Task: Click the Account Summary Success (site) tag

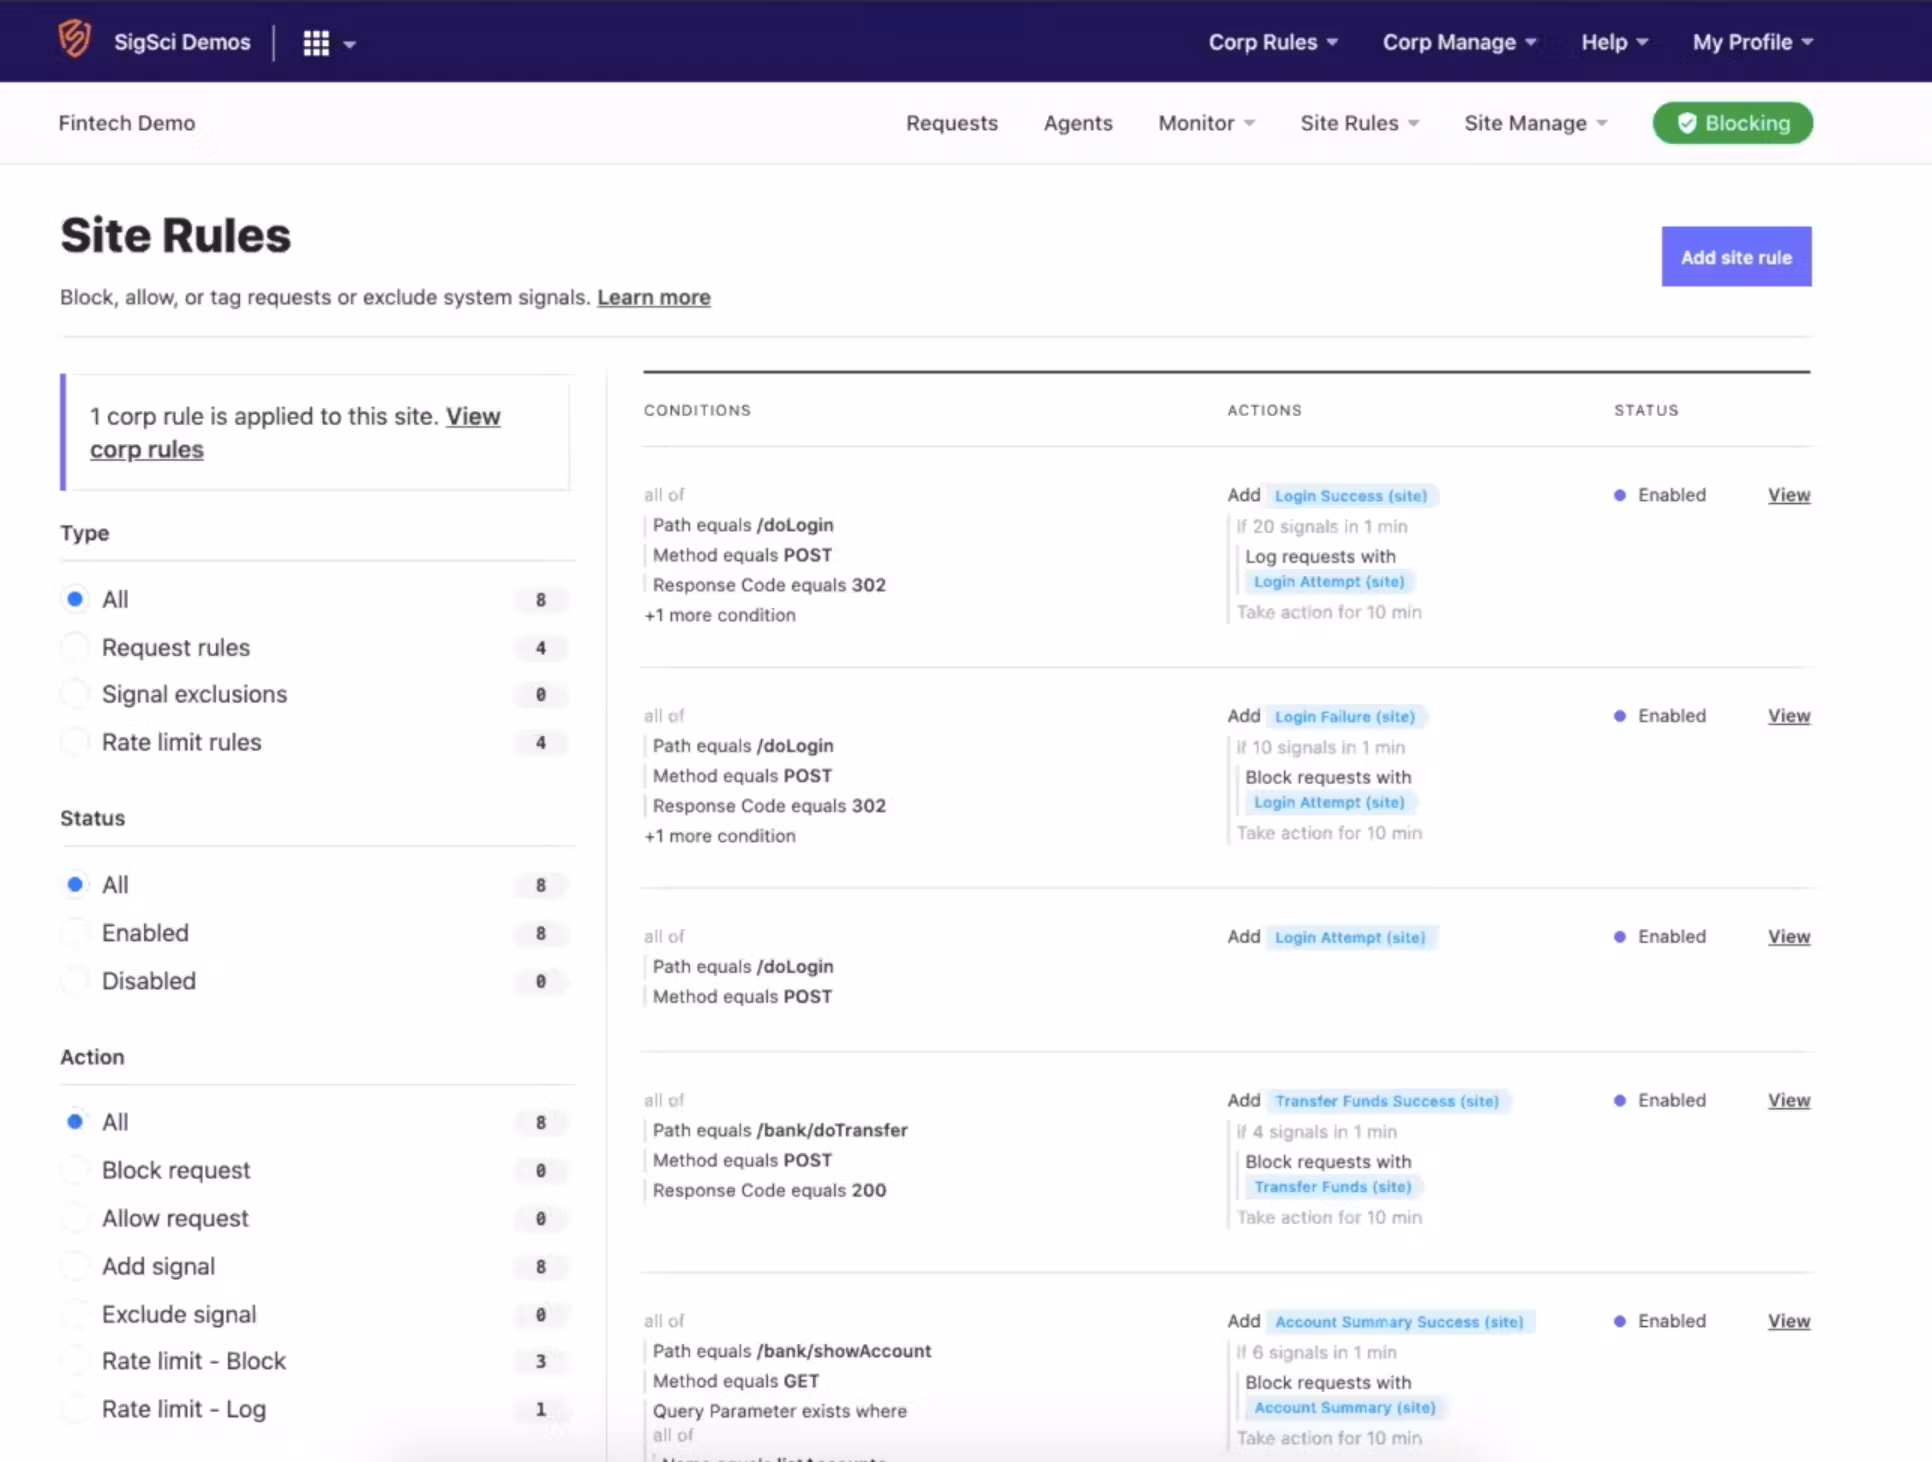Action: pos(1398,1322)
